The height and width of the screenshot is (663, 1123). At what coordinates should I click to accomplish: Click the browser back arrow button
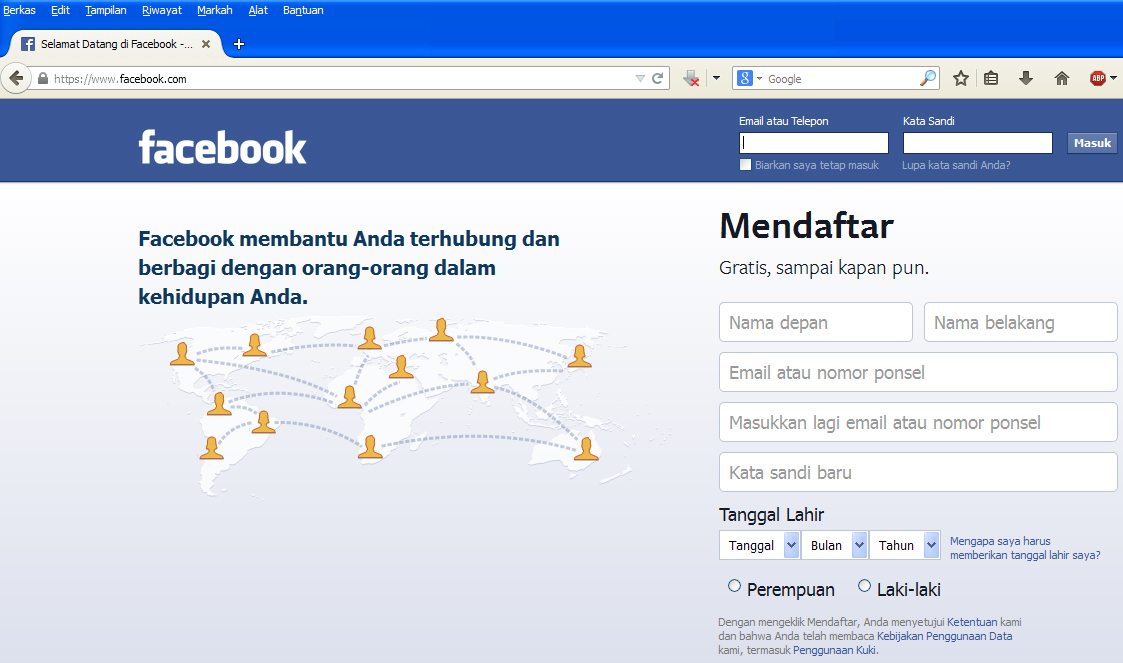[x=16, y=78]
